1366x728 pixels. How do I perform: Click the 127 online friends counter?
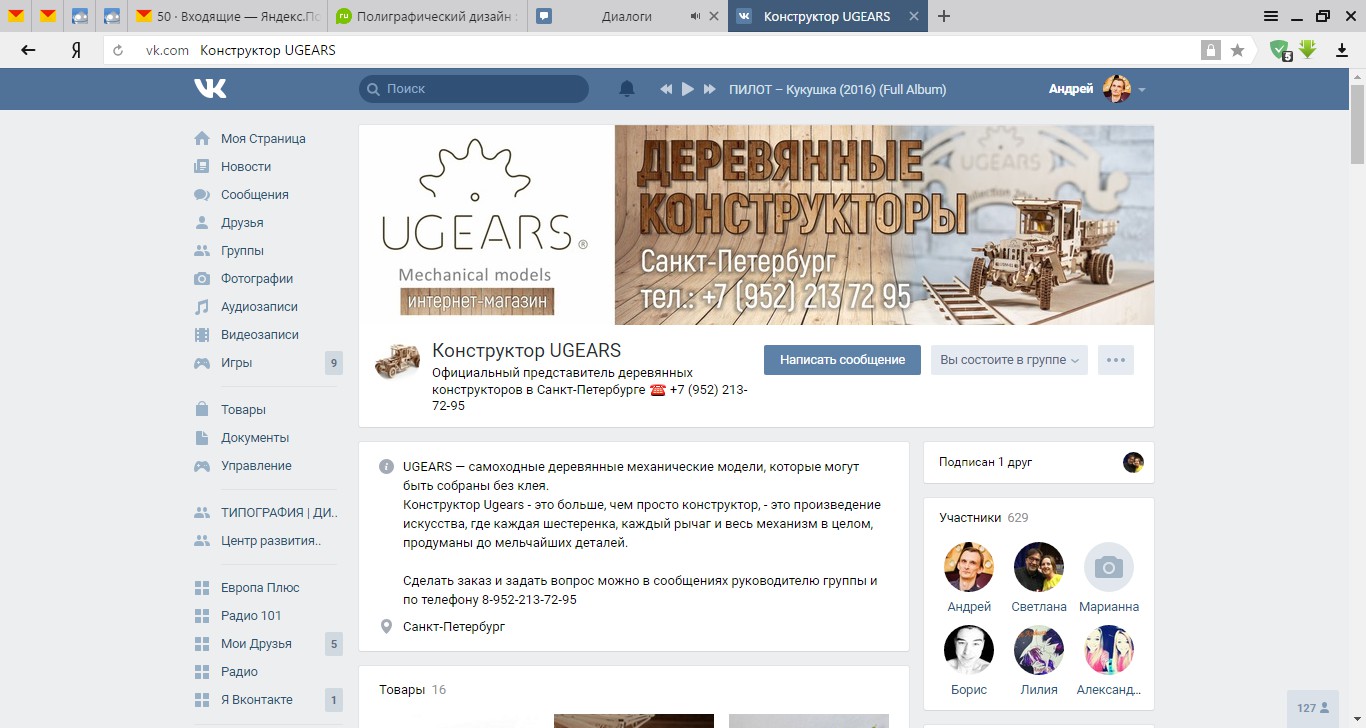1313,708
